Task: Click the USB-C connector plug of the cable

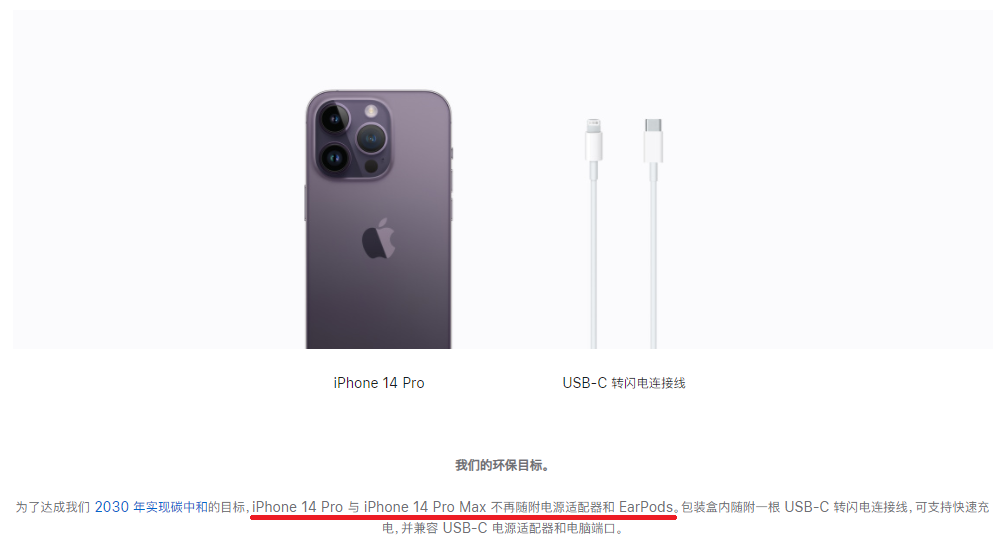Action: pyautogui.click(x=653, y=140)
